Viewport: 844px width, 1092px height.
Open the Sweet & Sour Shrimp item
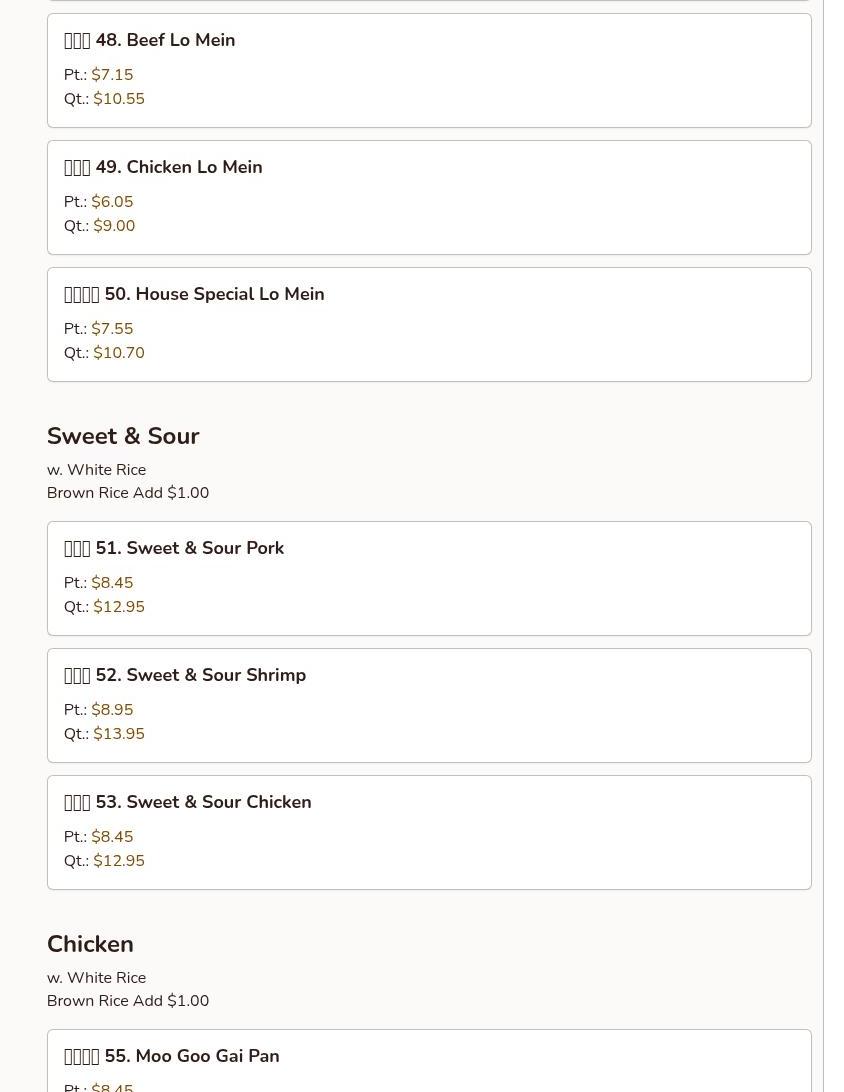coord(185,676)
